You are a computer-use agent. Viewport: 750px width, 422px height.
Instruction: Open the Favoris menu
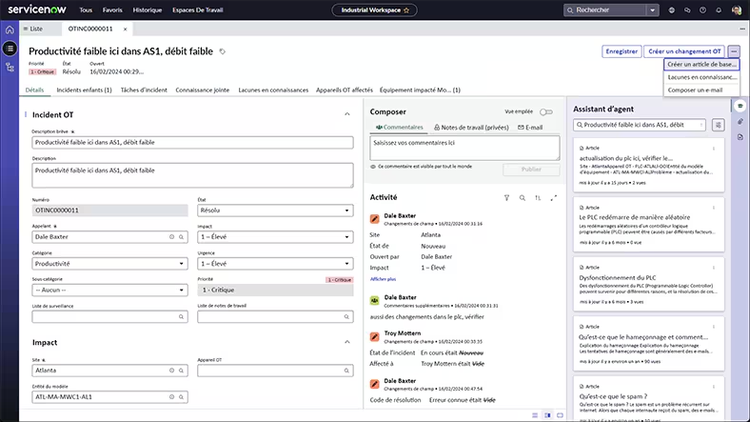(x=112, y=10)
